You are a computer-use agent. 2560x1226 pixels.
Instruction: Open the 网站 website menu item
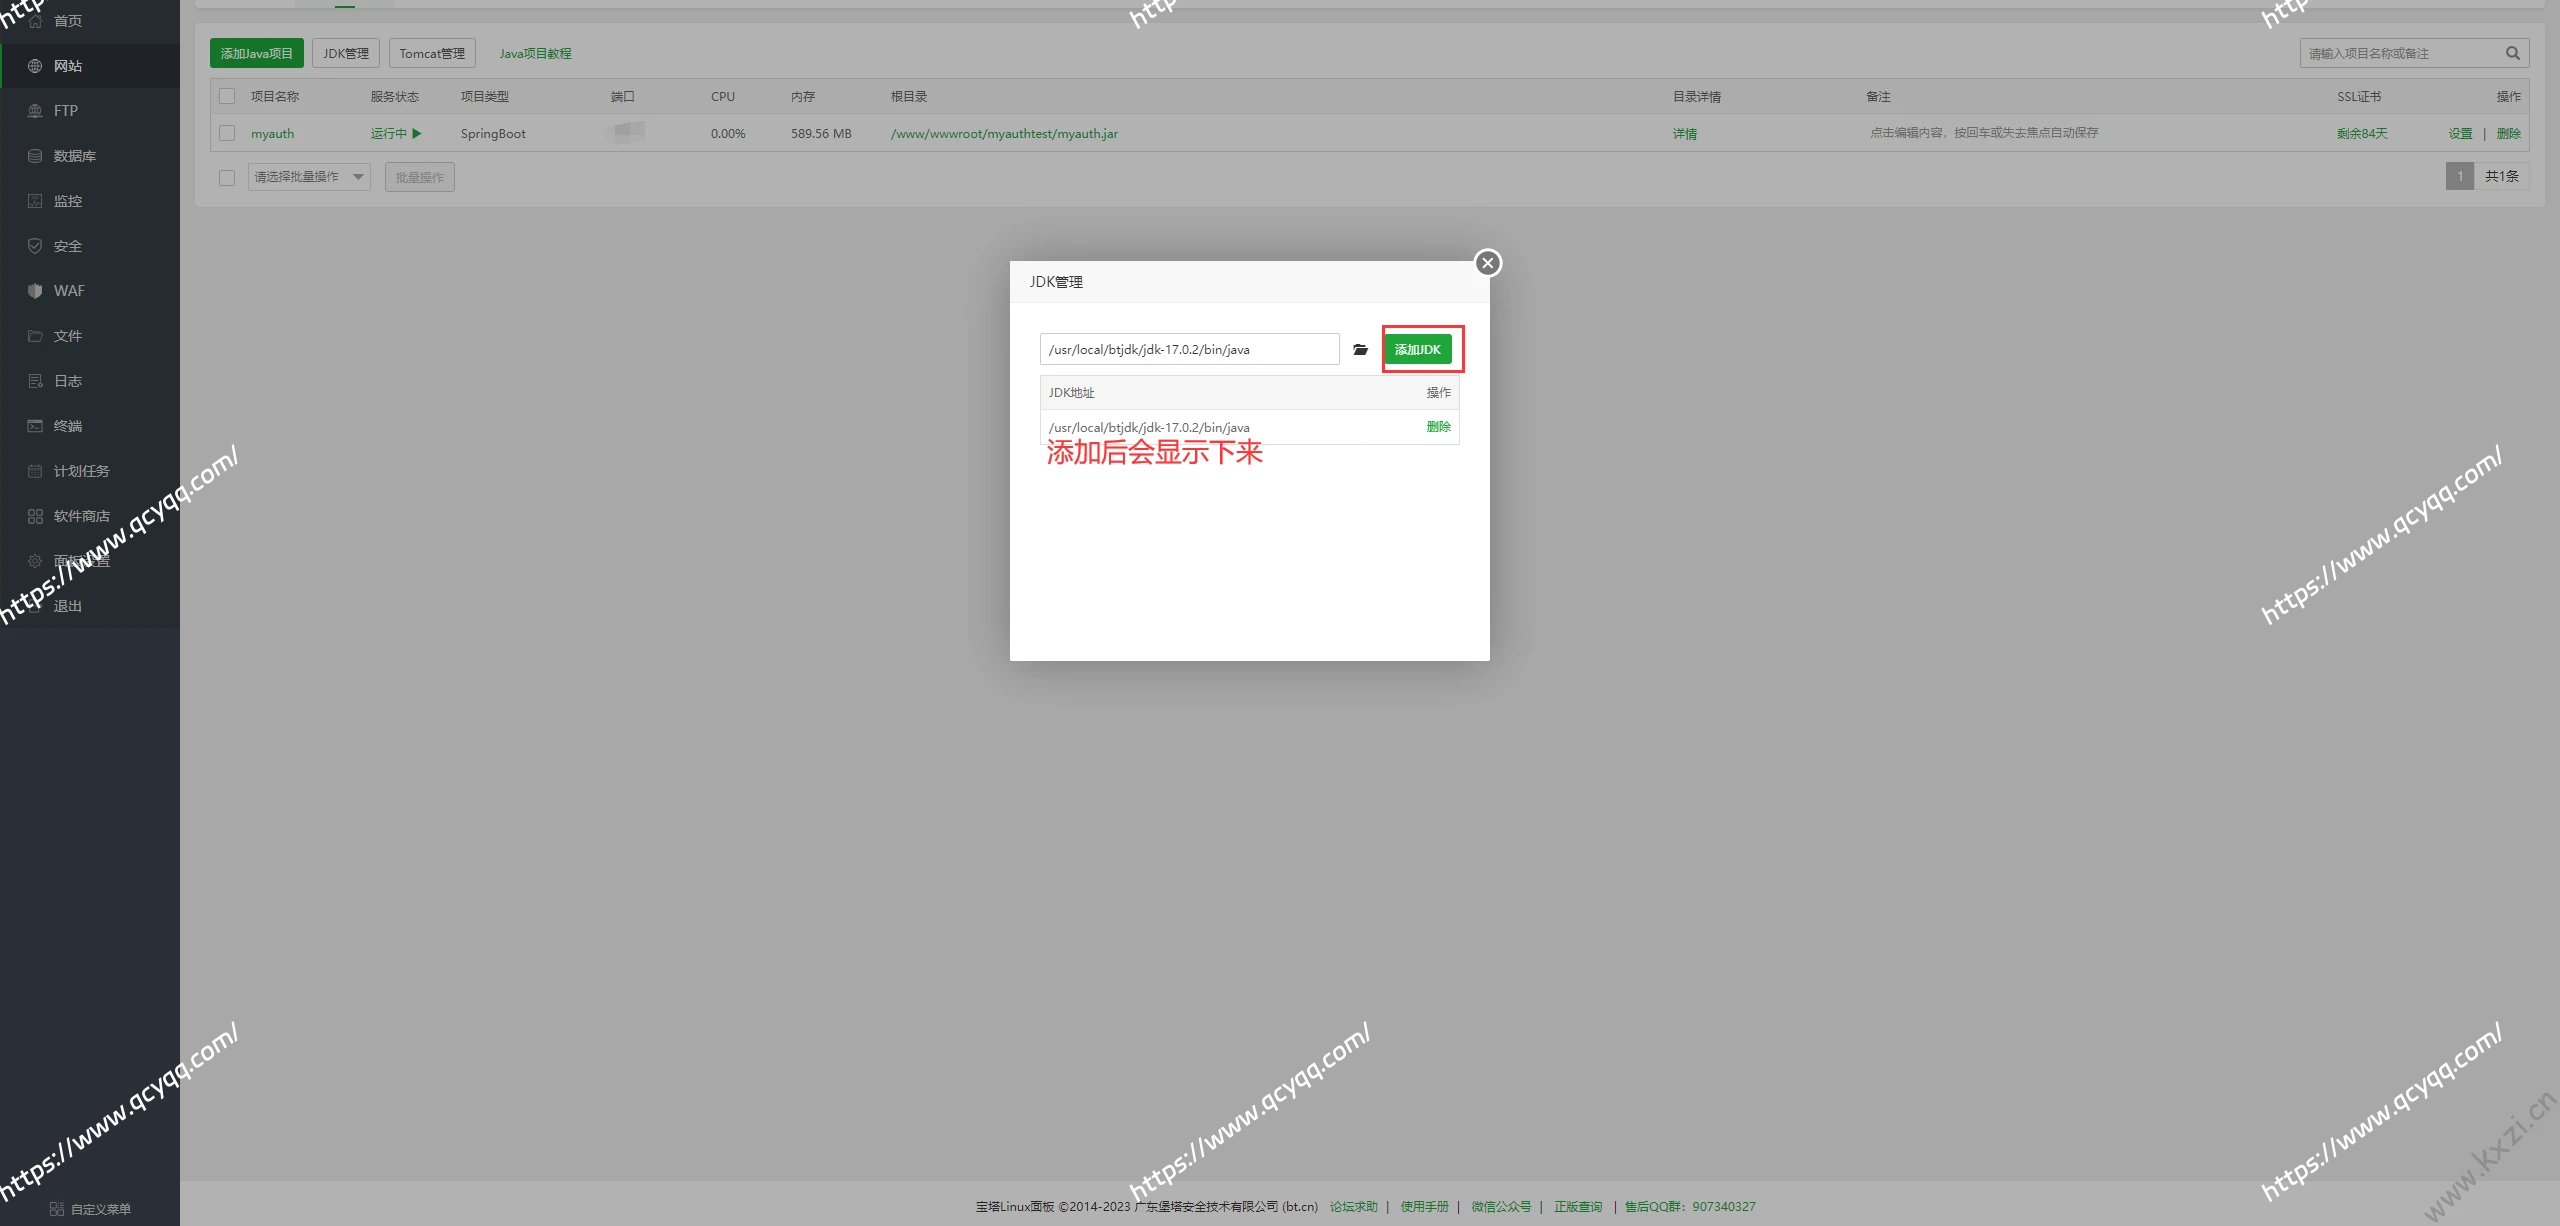[68, 66]
